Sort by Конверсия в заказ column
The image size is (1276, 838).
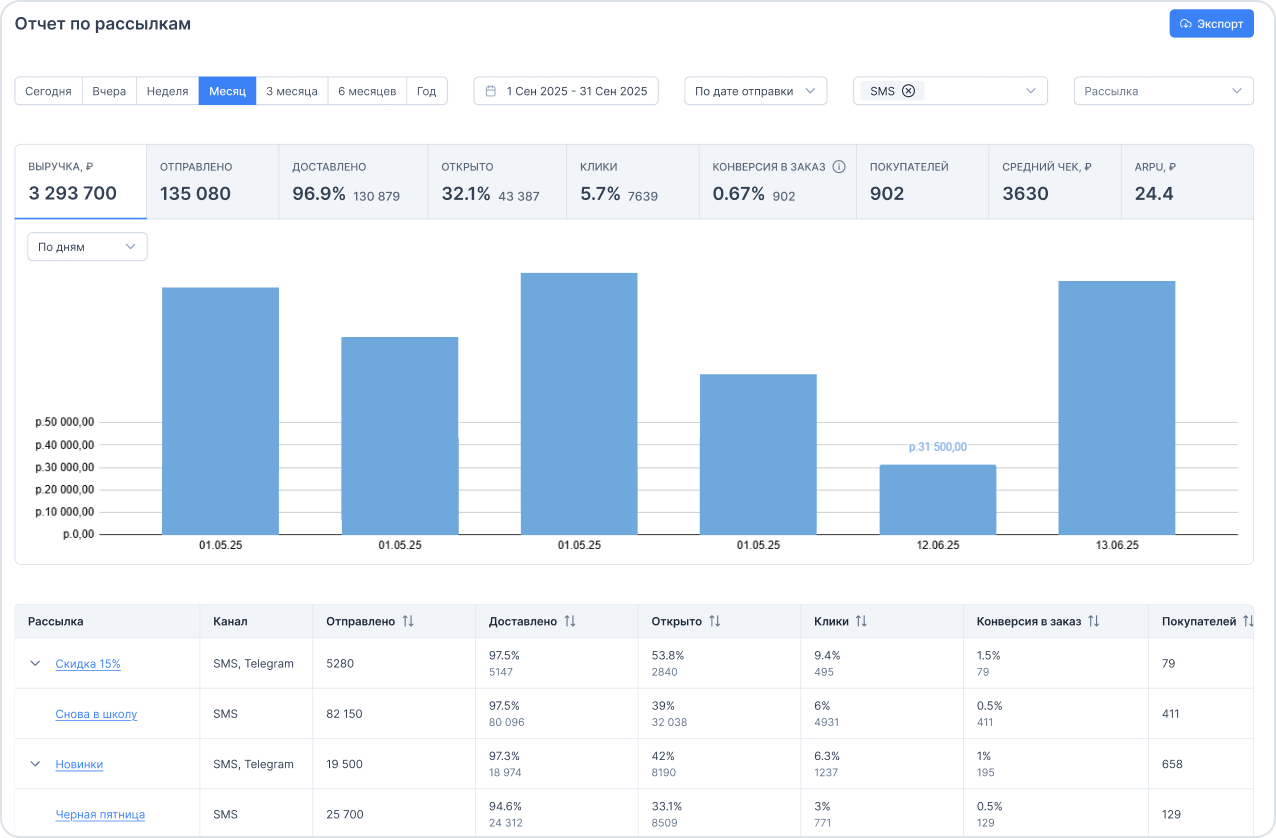coord(1094,621)
